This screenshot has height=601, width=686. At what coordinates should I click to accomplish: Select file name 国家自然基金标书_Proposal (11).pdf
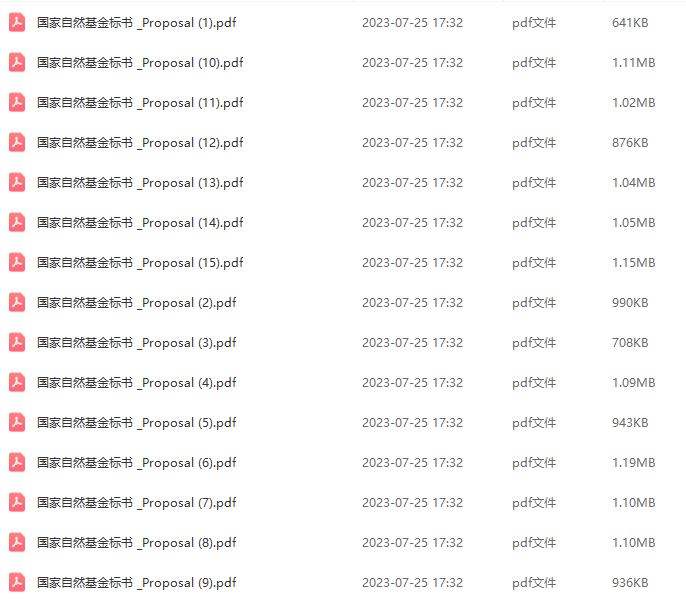[140, 103]
